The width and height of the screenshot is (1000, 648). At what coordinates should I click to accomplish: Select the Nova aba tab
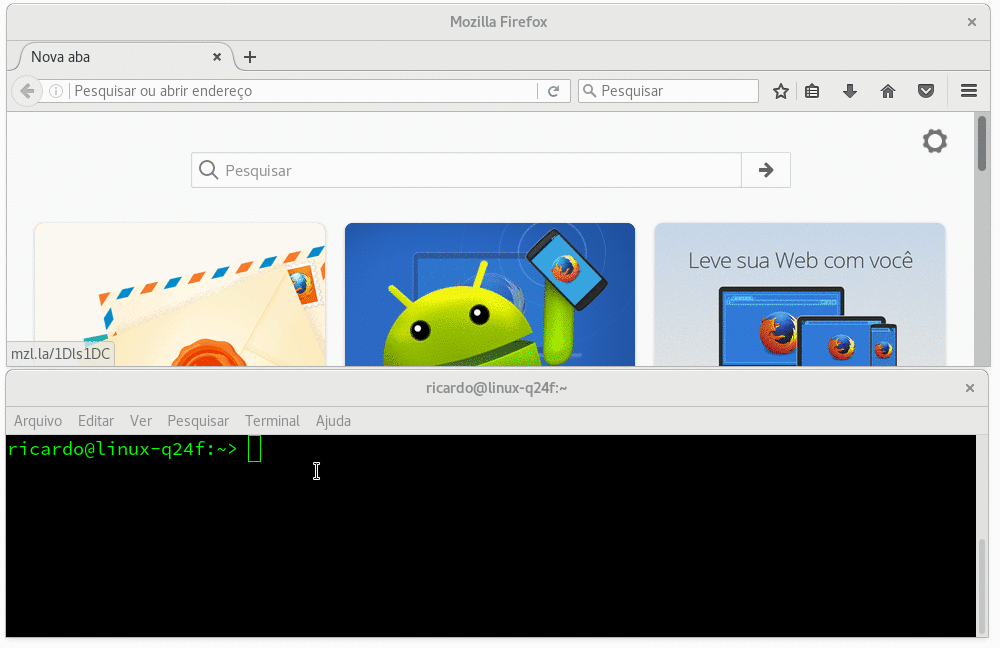point(123,57)
